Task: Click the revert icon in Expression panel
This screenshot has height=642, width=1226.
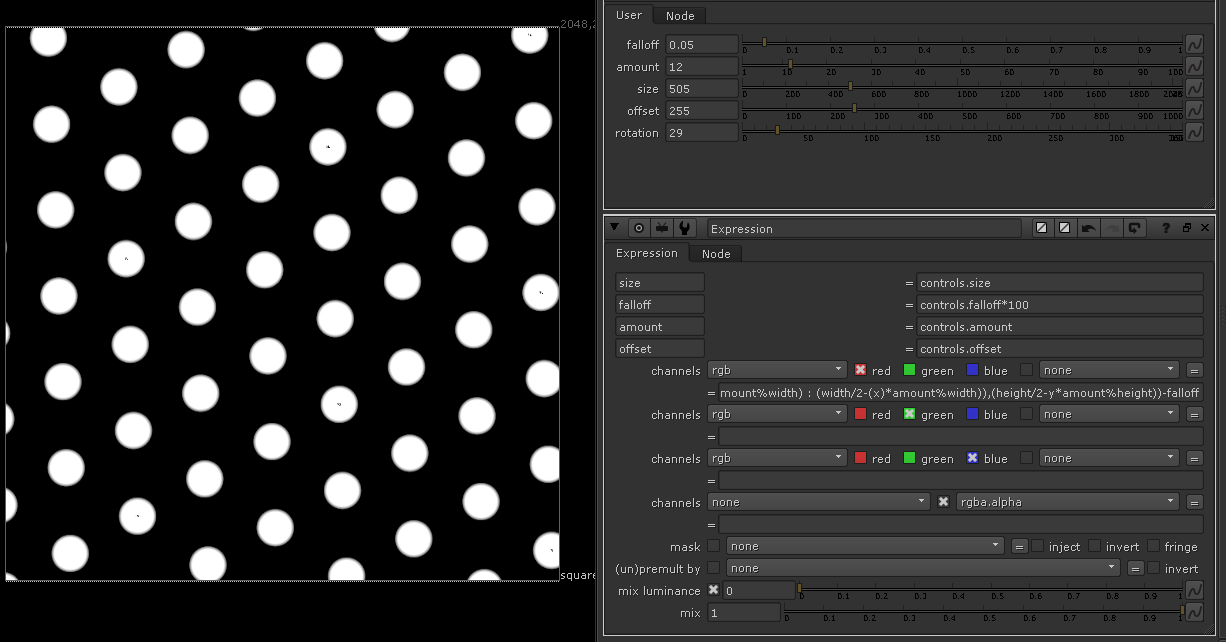Action: [1134, 228]
